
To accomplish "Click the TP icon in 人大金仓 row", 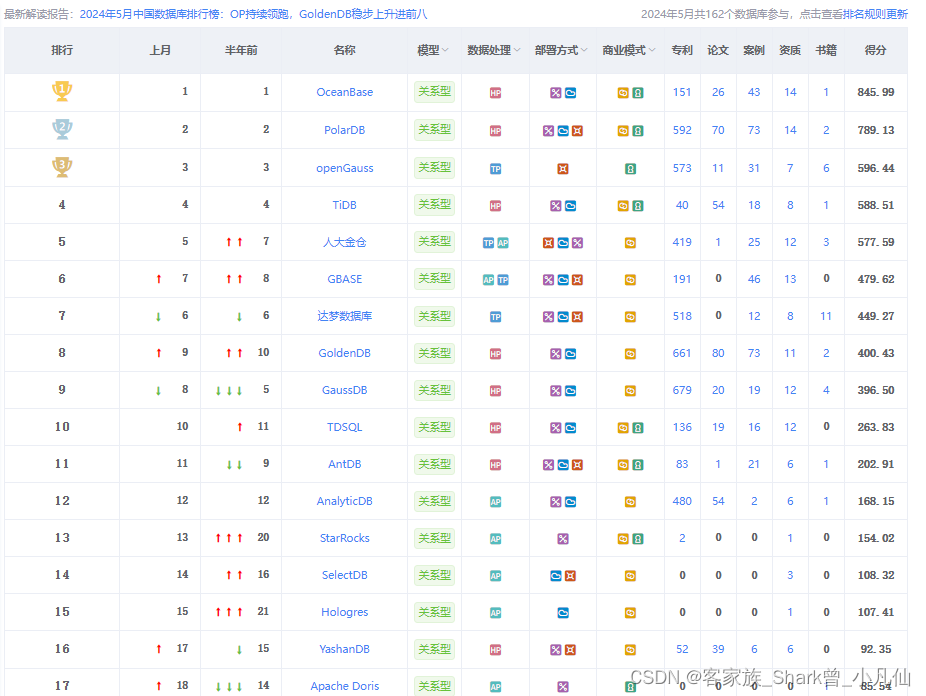I will tap(488, 243).
